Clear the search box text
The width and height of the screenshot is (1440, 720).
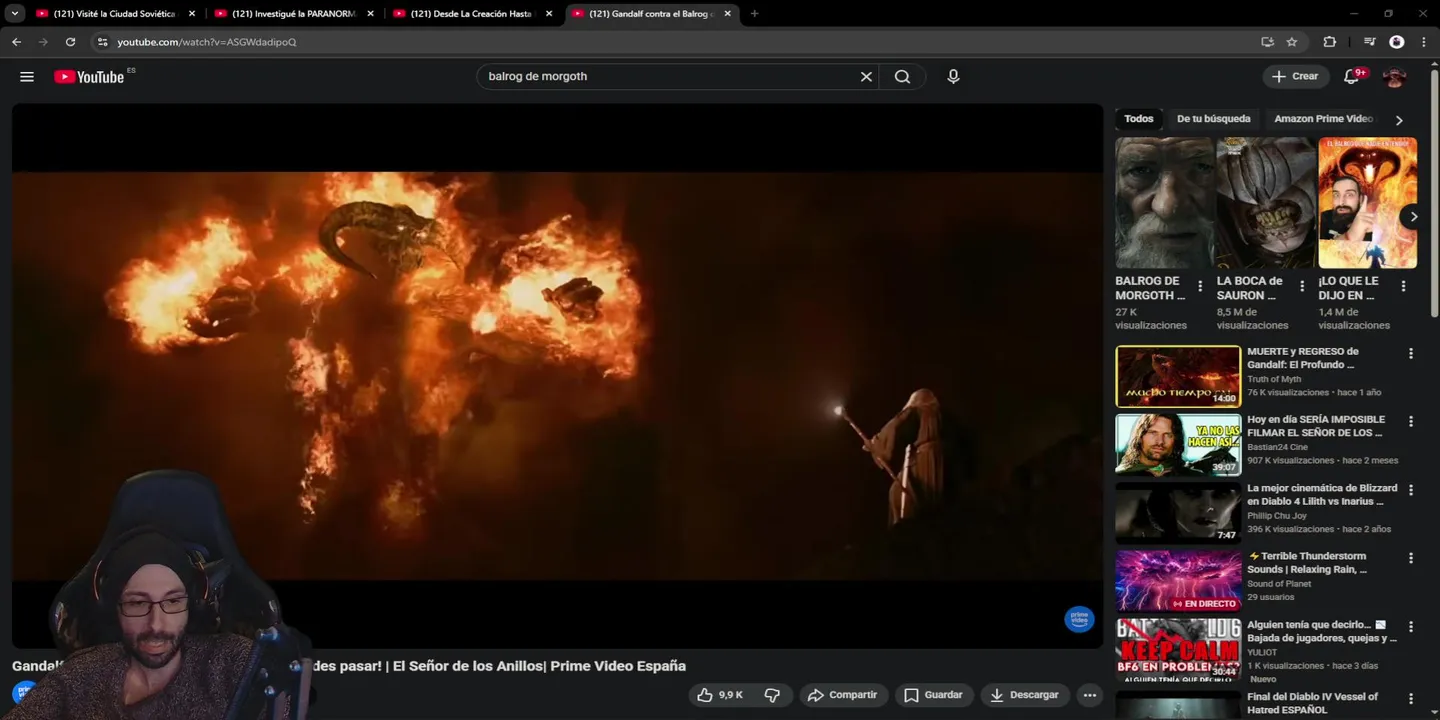coord(866,77)
